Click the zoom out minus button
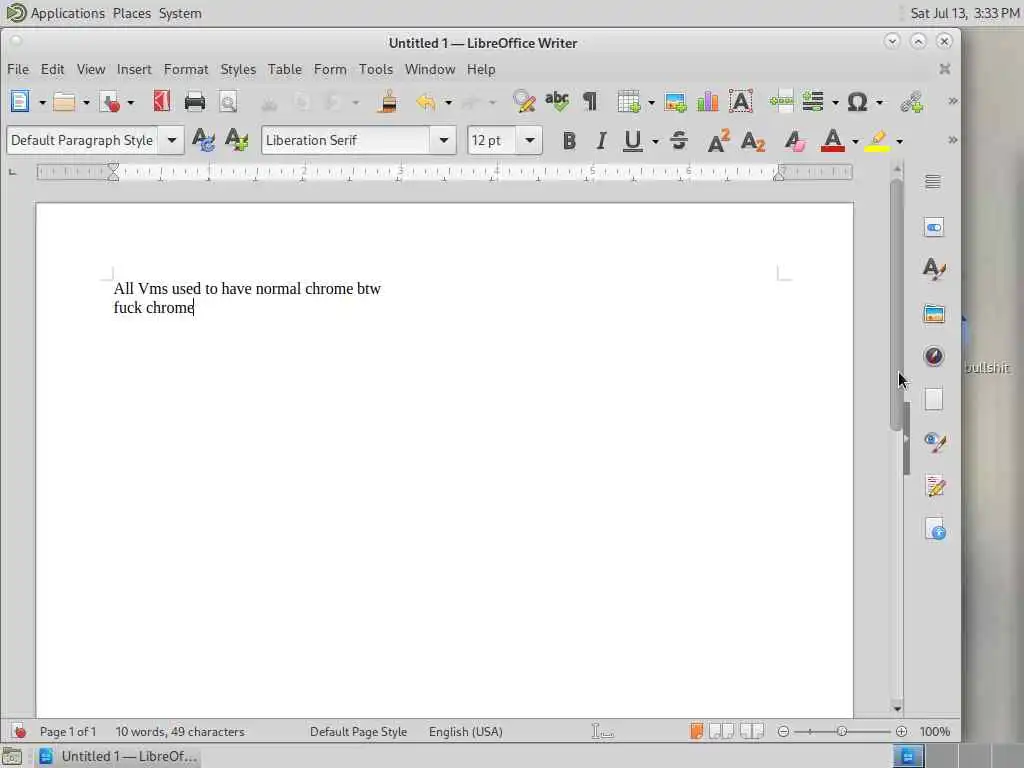The height and width of the screenshot is (768, 1024). pos(784,731)
